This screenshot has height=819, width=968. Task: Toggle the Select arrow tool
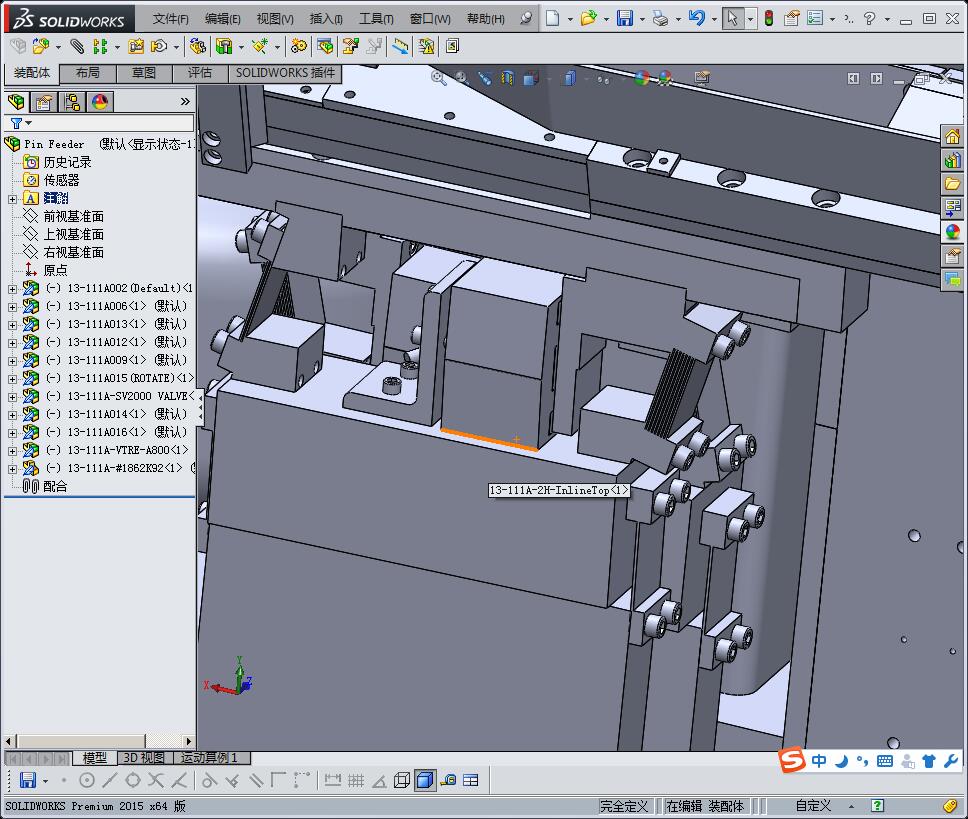[x=733, y=19]
